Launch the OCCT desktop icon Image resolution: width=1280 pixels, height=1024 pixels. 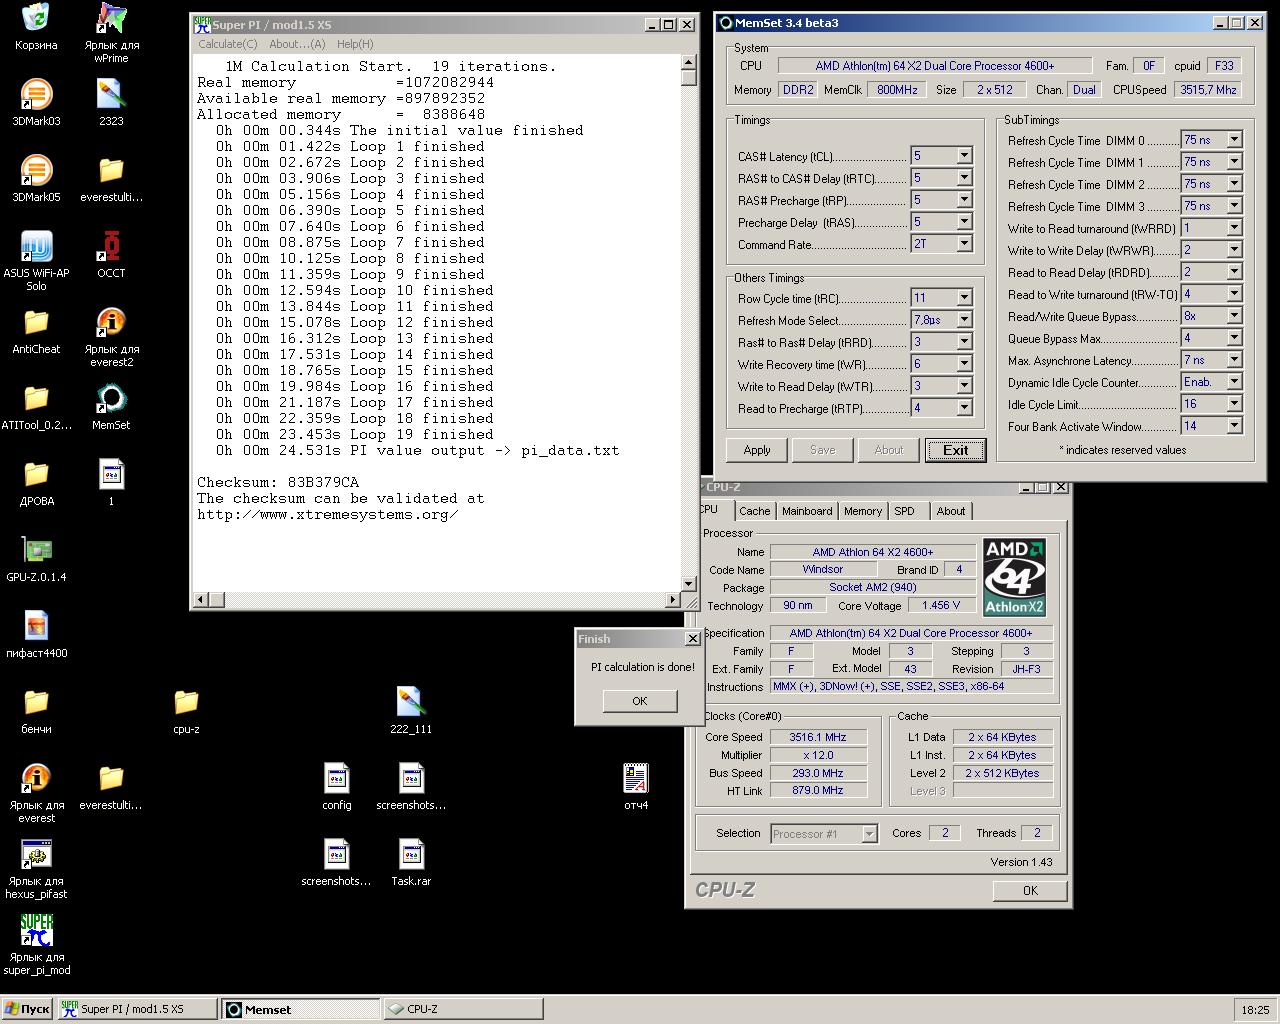click(111, 246)
